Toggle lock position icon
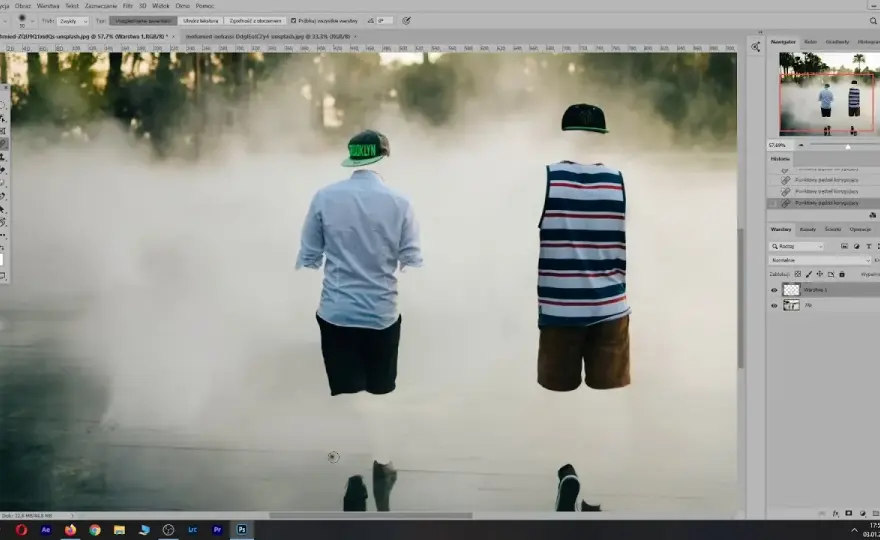 pyautogui.click(x=819, y=274)
